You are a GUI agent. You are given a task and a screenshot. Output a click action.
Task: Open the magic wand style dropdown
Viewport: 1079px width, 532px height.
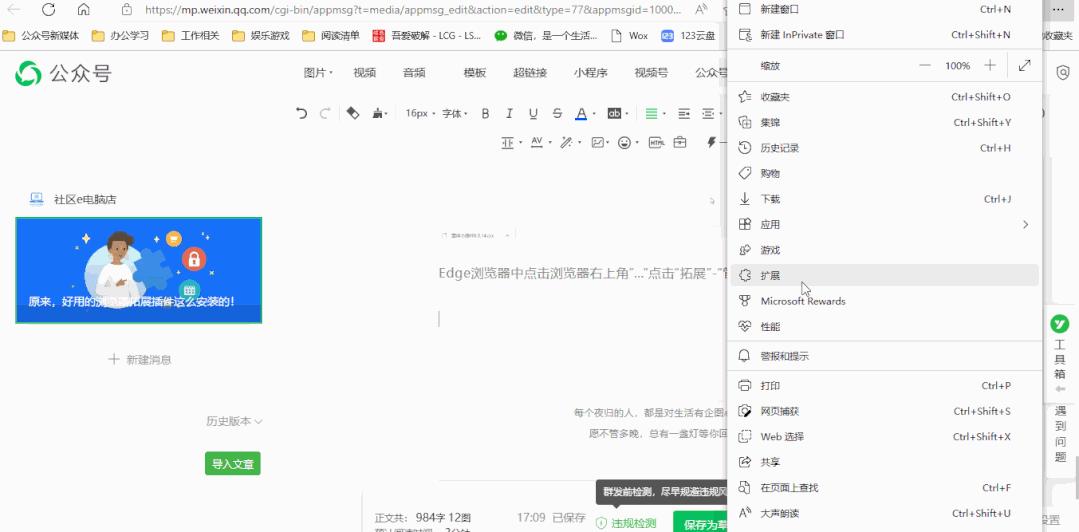coord(570,142)
